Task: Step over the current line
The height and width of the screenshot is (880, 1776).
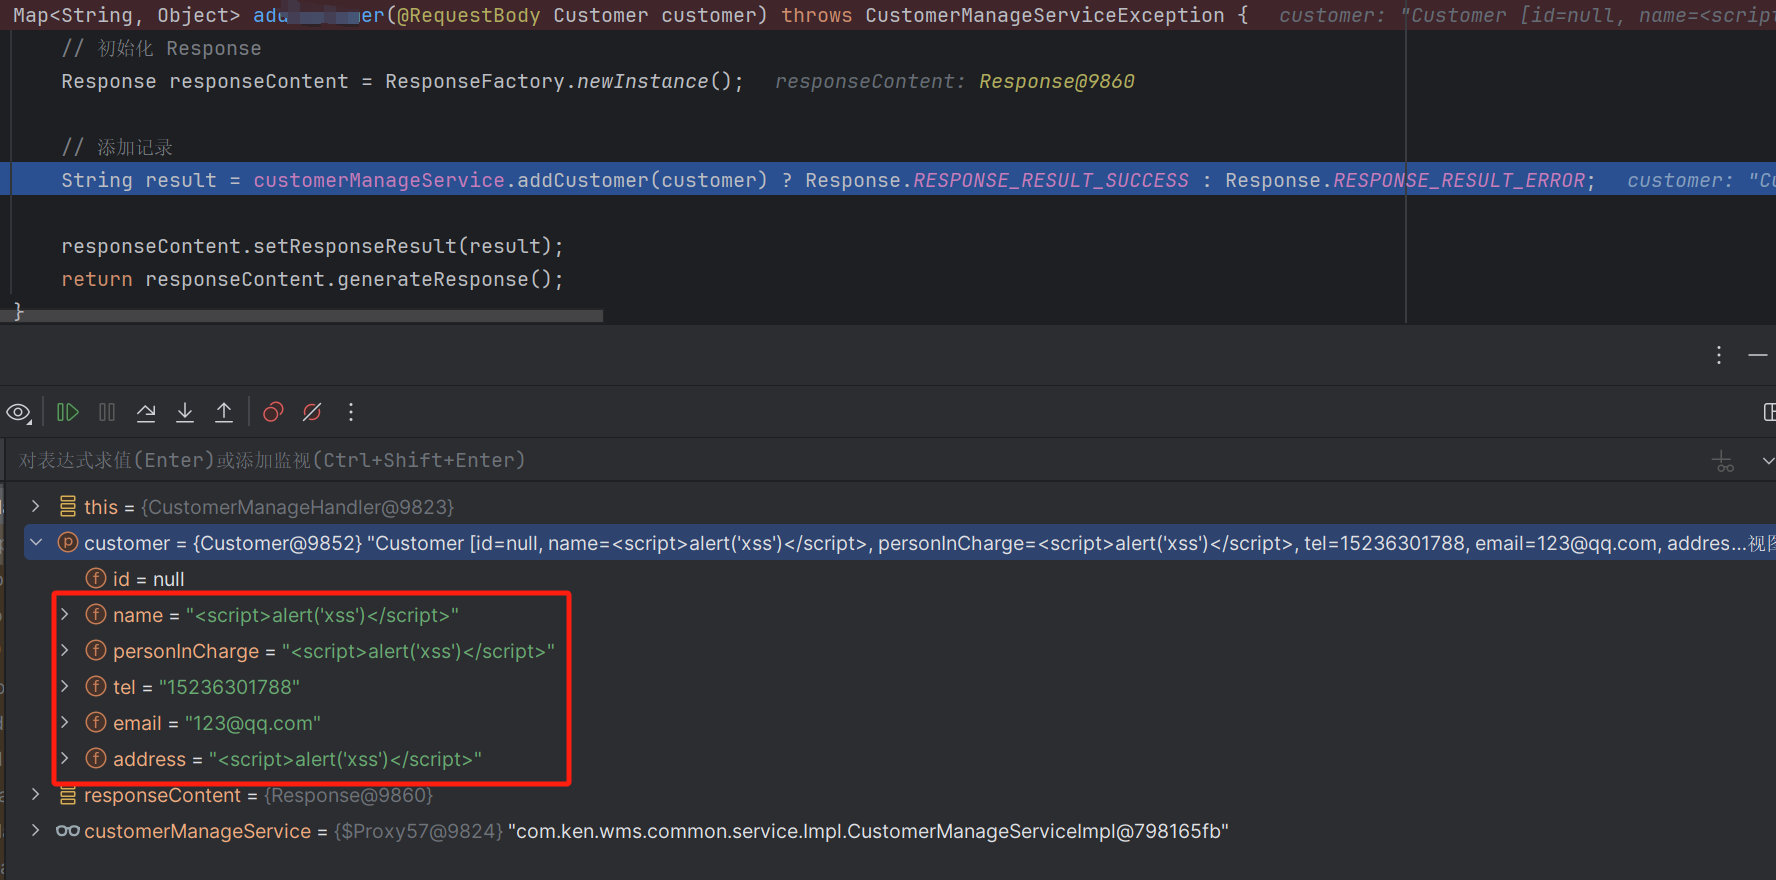Action: 146,412
